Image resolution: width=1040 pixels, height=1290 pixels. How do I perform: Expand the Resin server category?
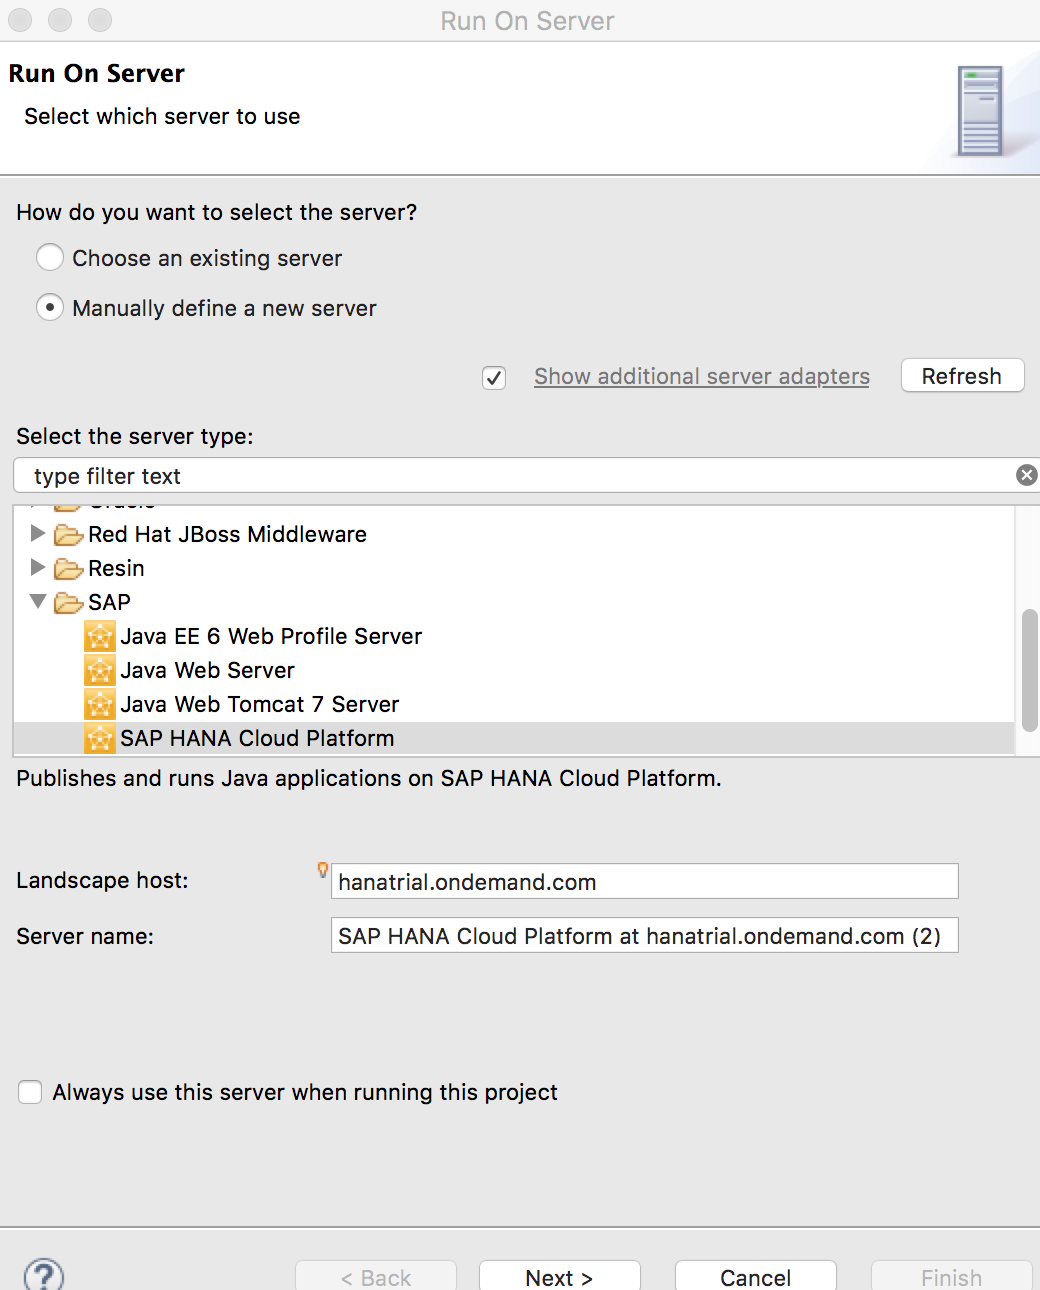[38, 568]
